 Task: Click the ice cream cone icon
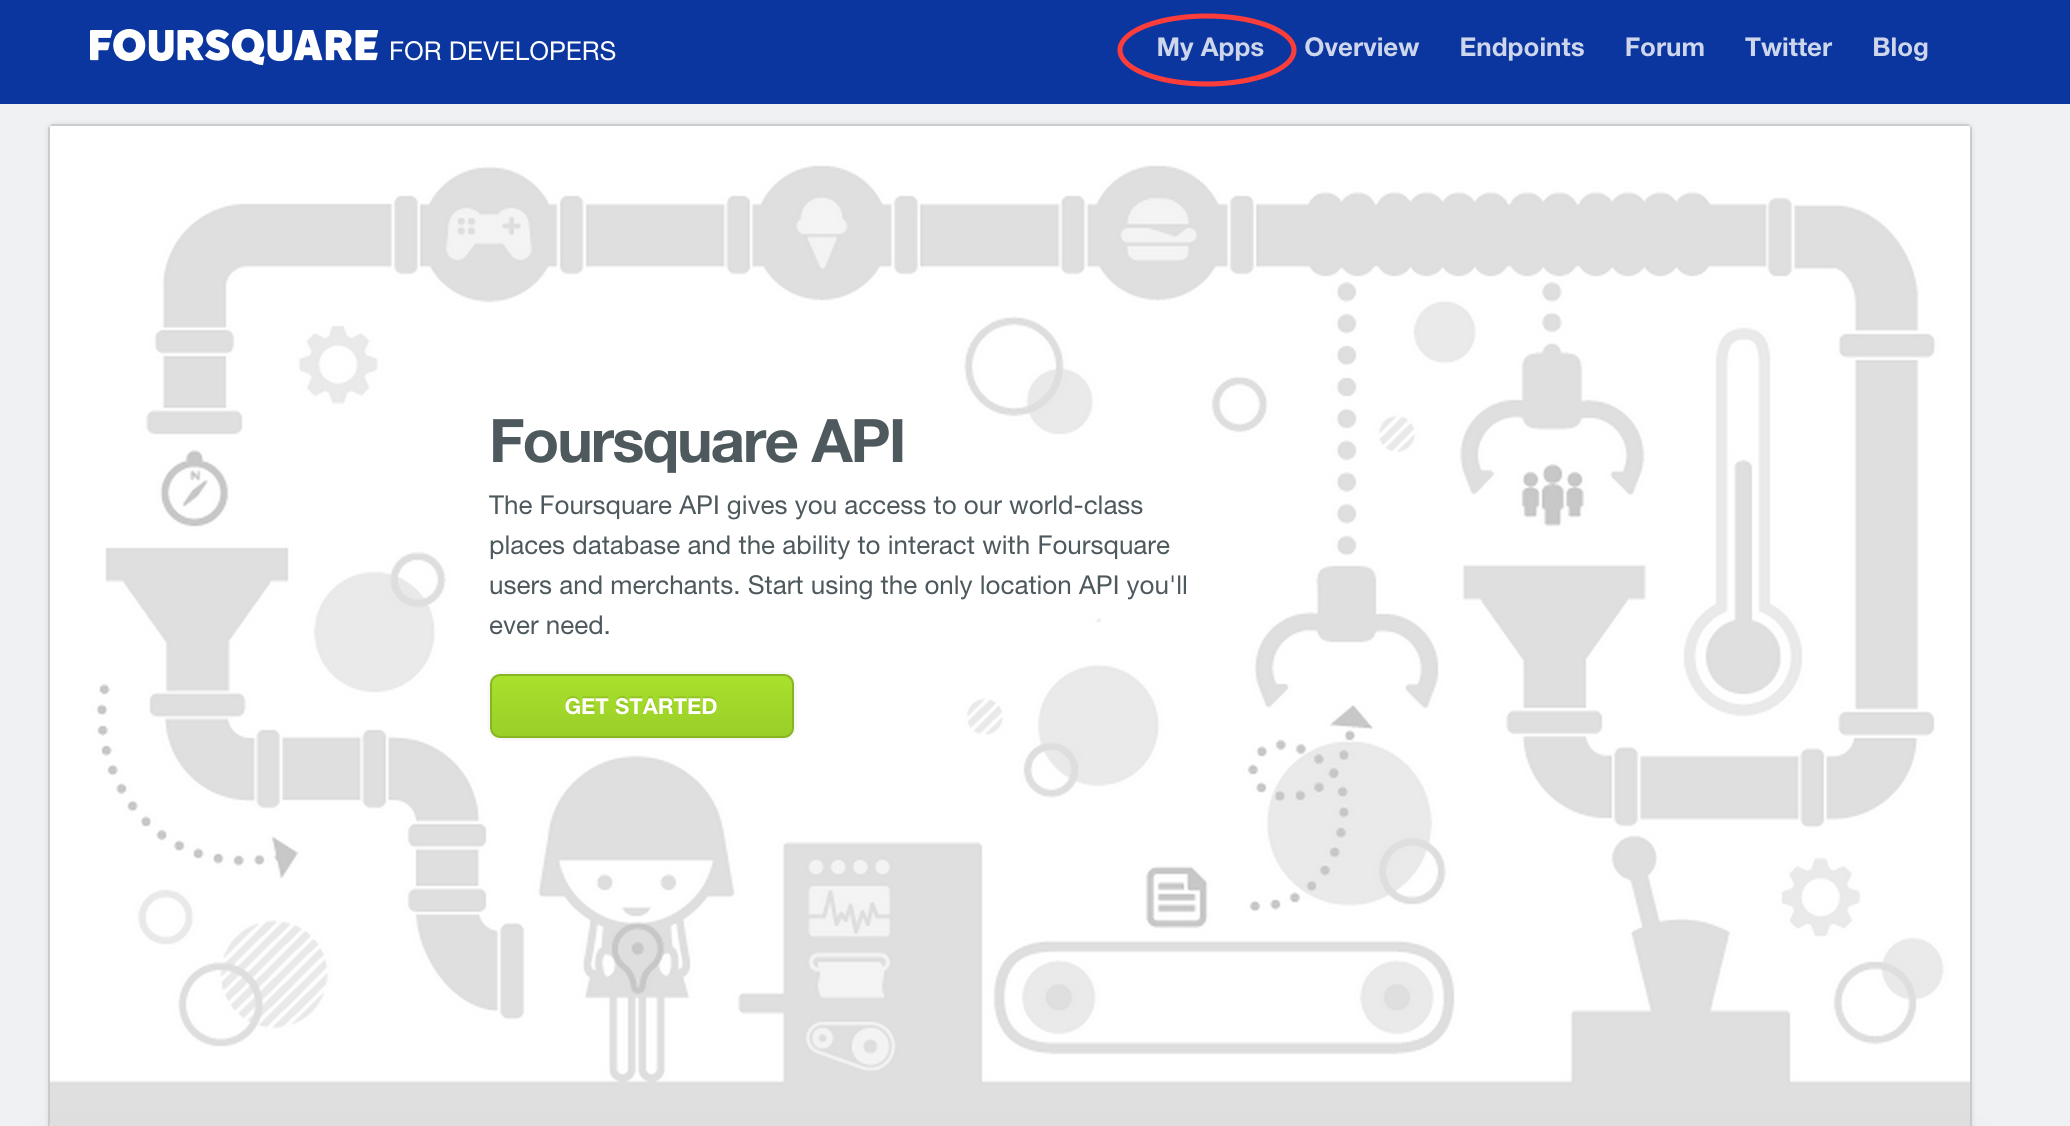(821, 233)
